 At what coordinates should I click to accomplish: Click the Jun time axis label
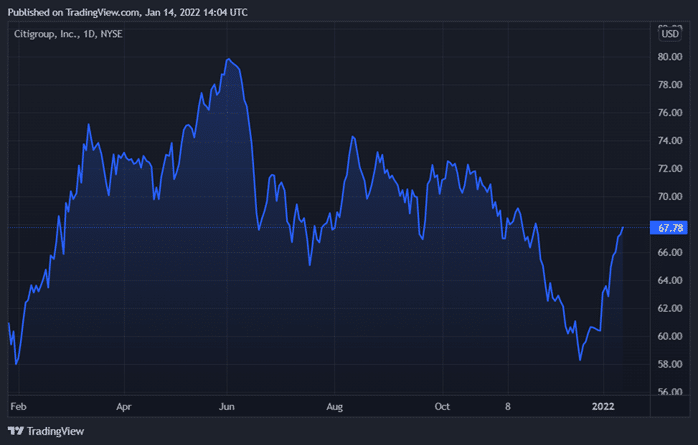click(227, 406)
